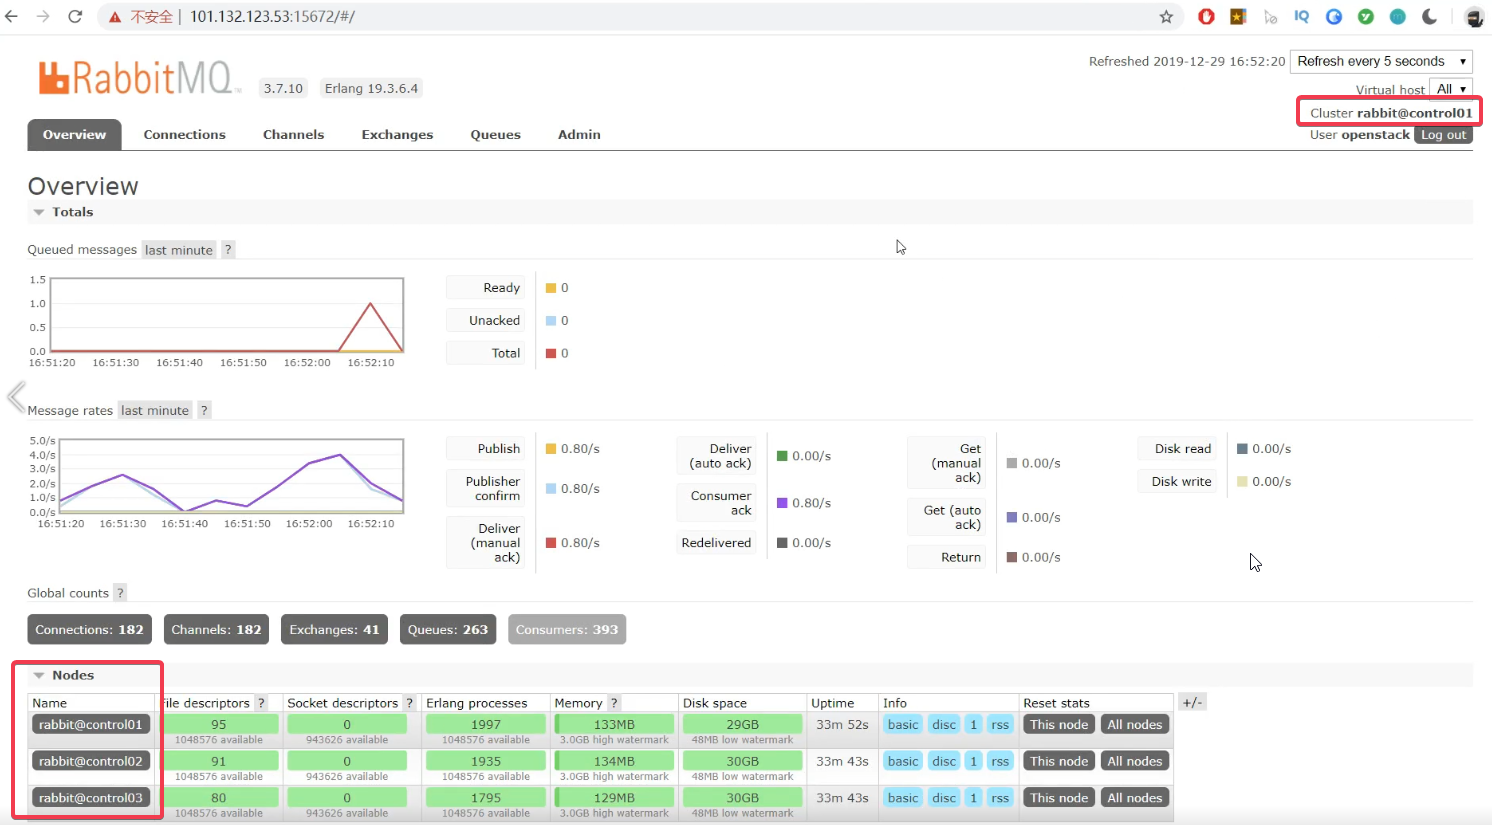This screenshot has width=1492, height=825.
Task: Switch to the Queues tab
Action: click(495, 135)
